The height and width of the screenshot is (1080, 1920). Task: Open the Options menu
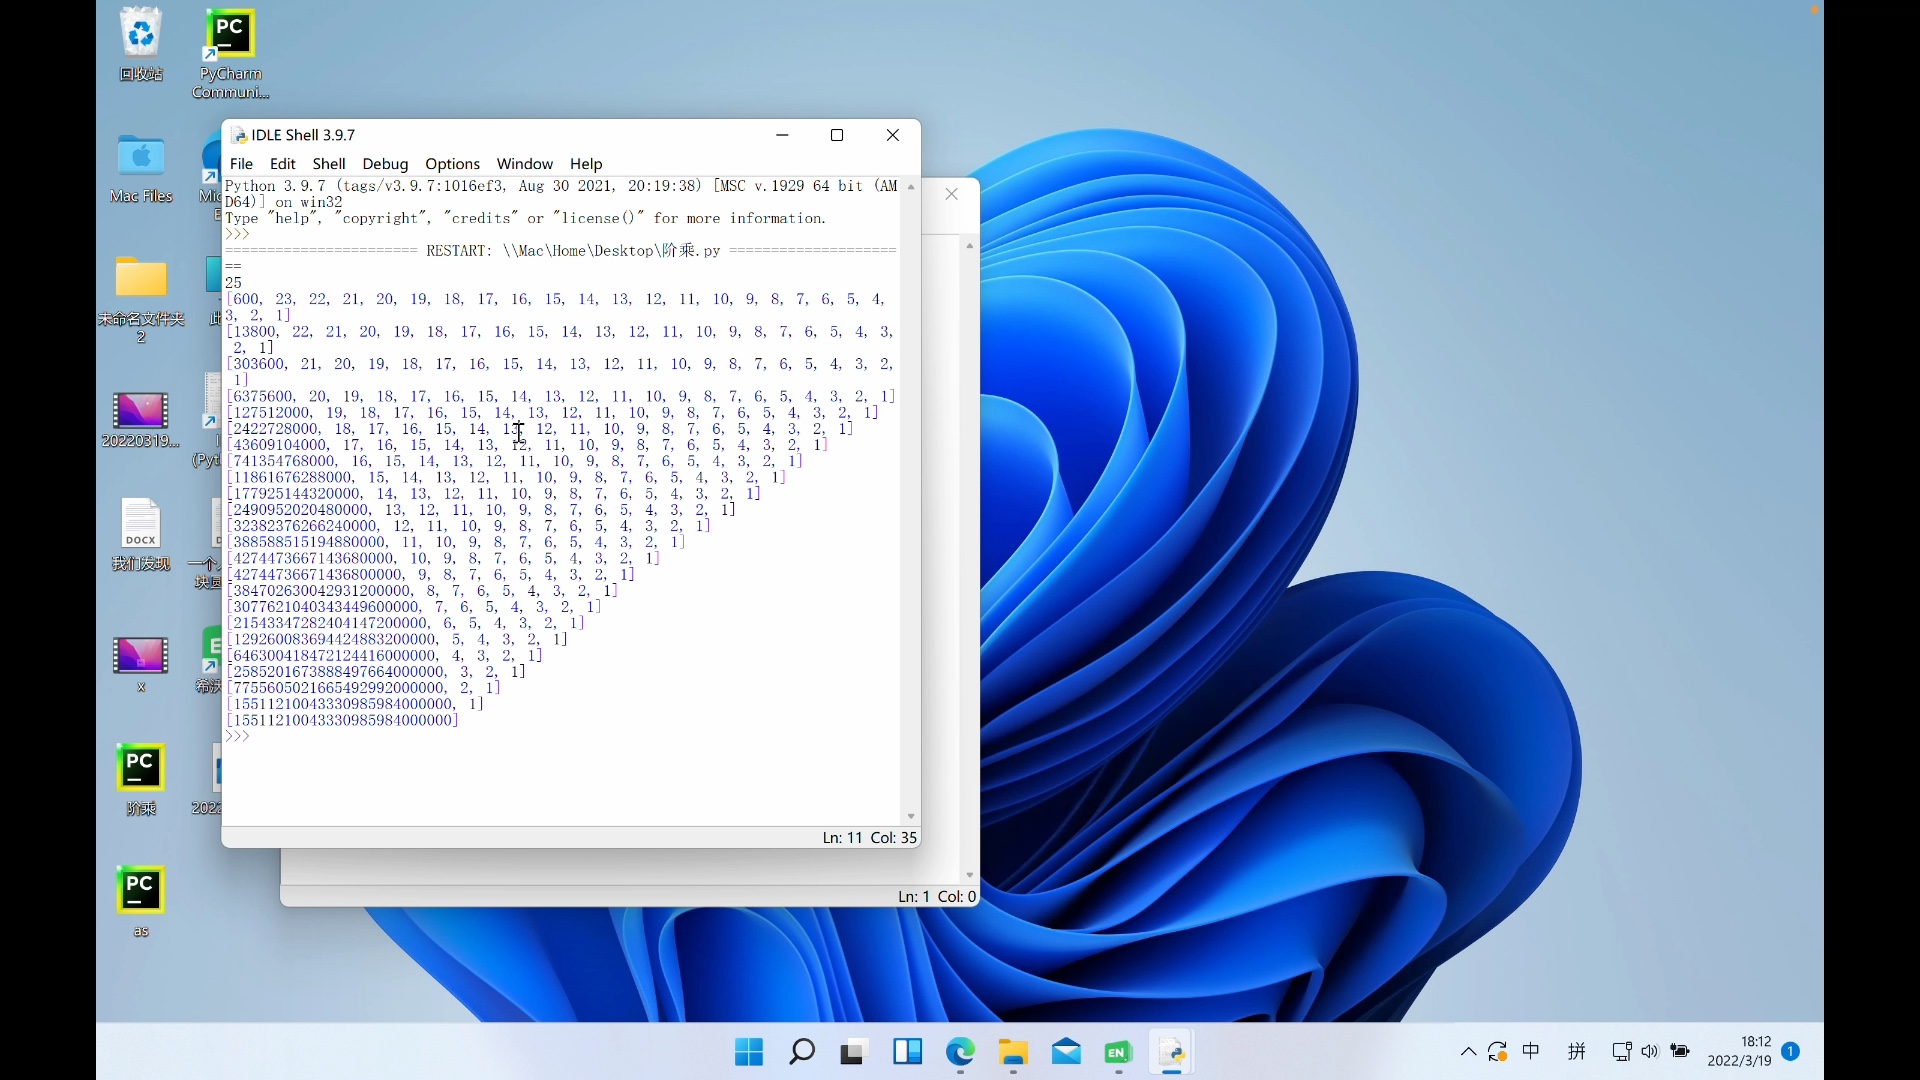pos(452,164)
